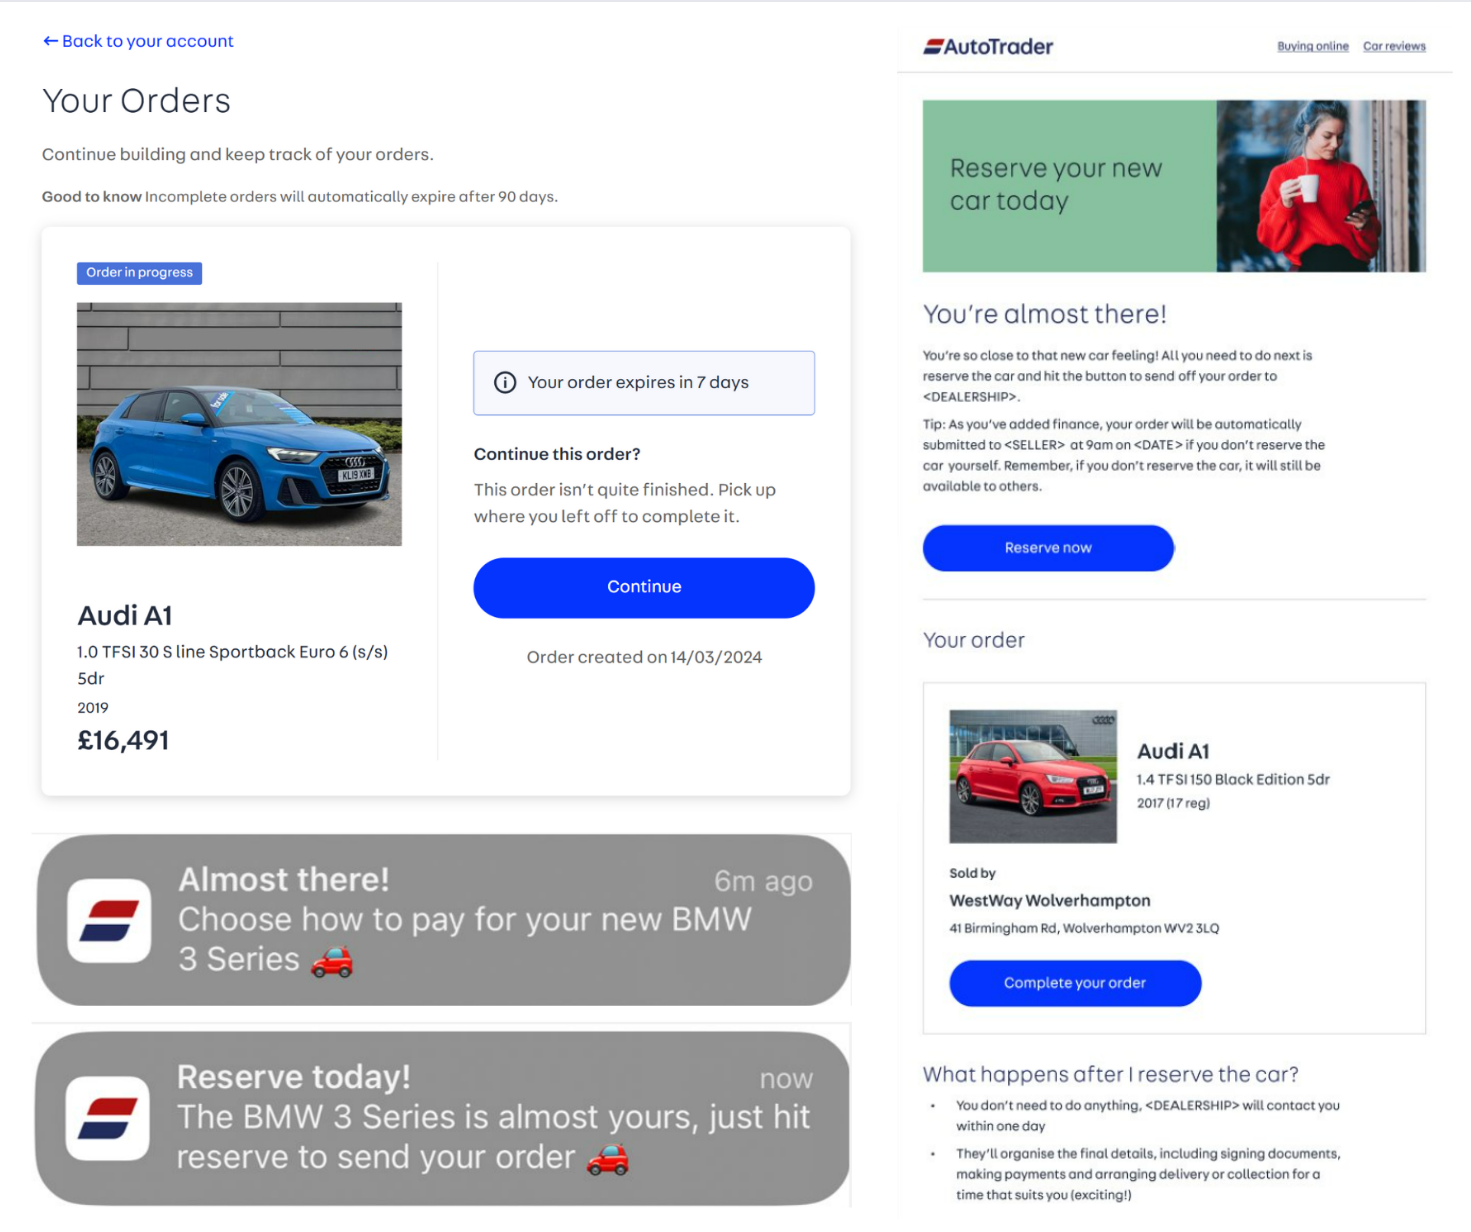The image size is (1471, 1232).
Task: Click the info icon in expiry notice
Action: coord(505,383)
